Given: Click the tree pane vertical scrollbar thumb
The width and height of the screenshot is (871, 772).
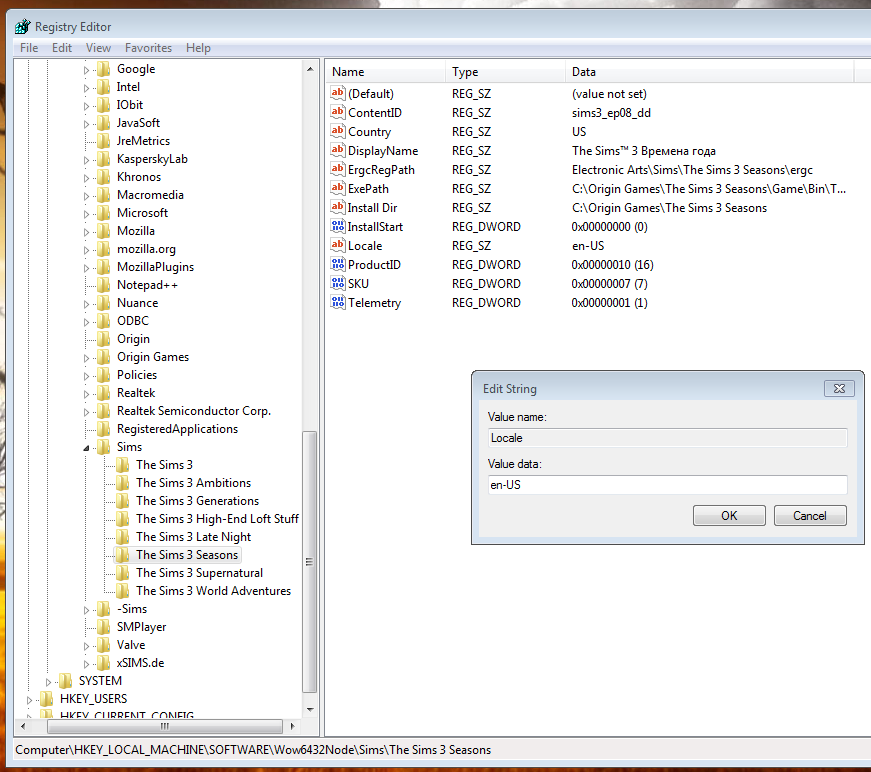Looking at the screenshot, I should point(310,562).
